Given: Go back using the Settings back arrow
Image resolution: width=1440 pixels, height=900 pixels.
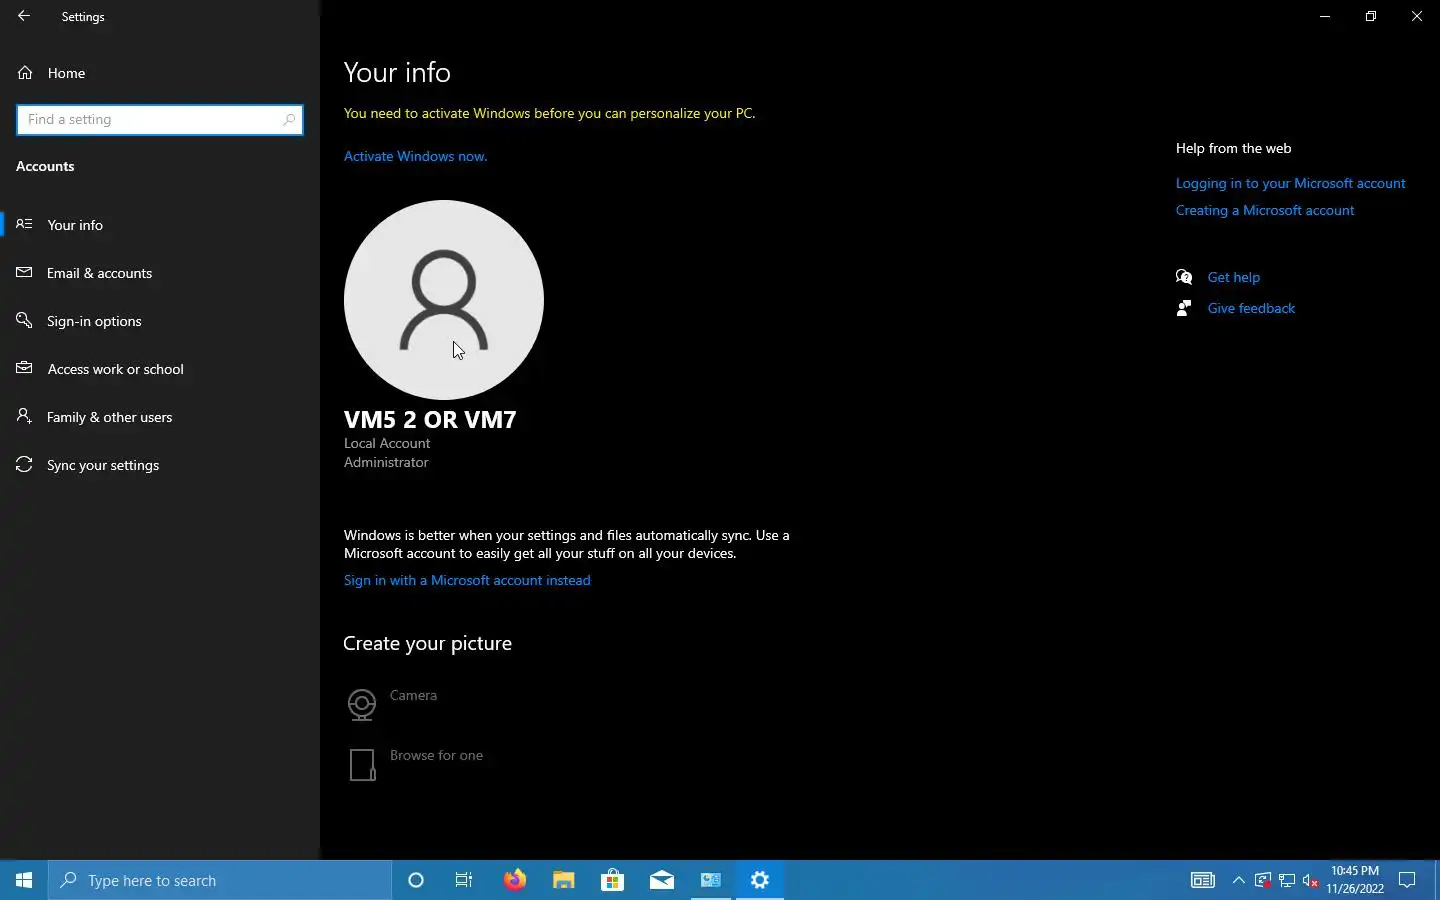Looking at the screenshot, I should tap(24, 16).
